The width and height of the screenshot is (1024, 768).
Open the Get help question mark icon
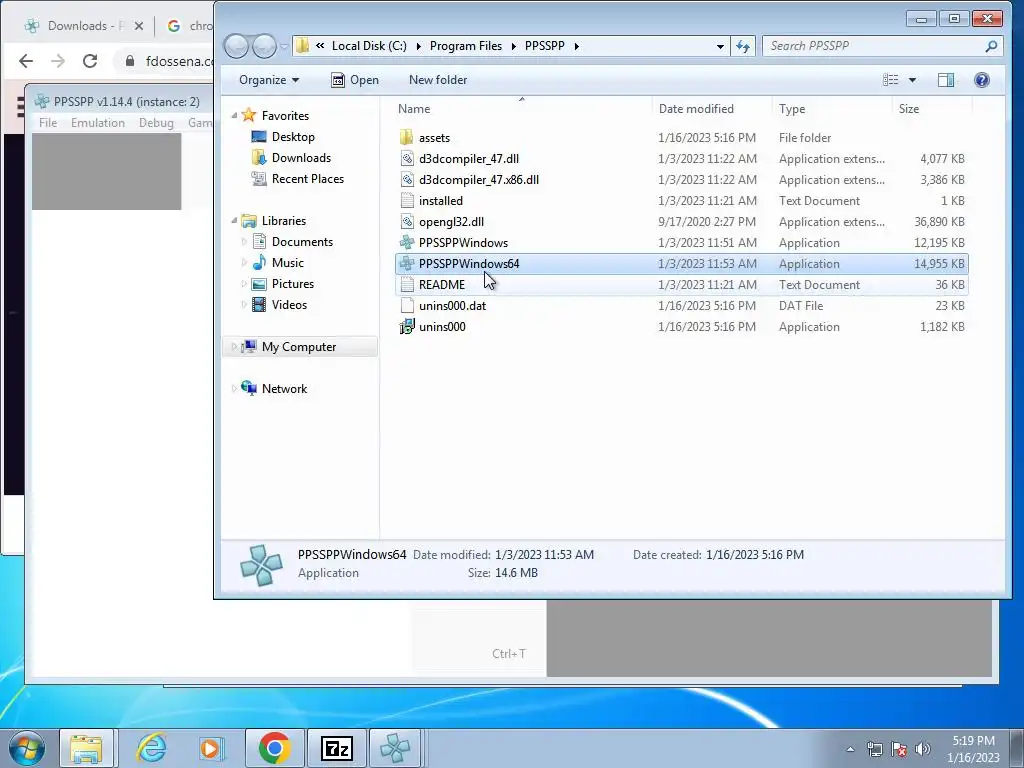[982, 80]
